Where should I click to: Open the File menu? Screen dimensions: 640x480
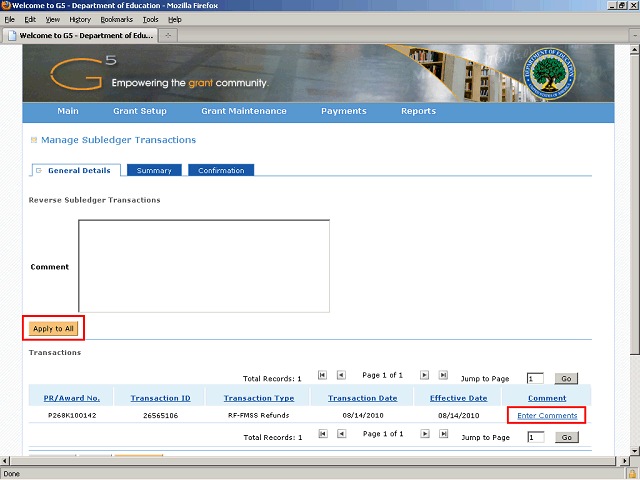9,20
